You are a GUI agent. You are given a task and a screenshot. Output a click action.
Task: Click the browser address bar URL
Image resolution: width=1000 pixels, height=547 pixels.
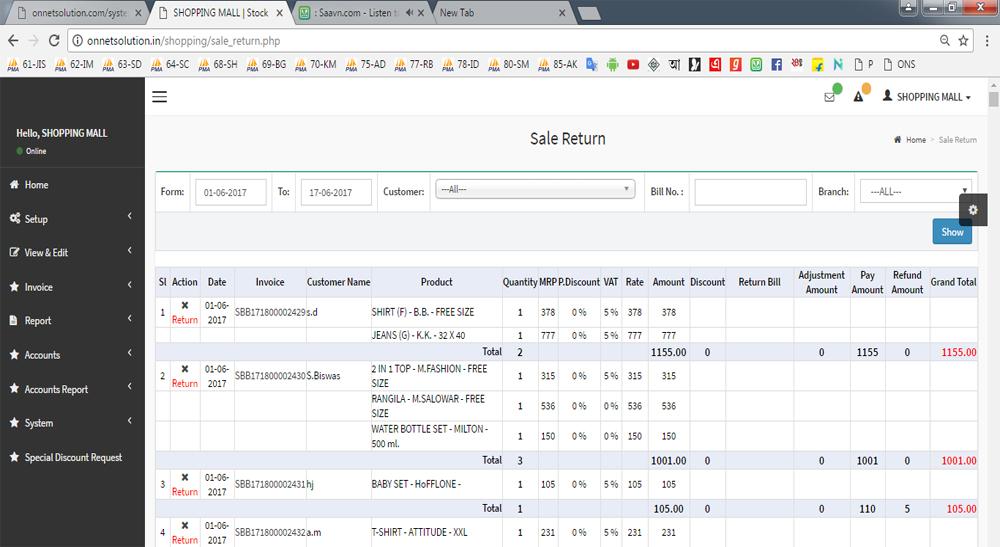(184, 41)
